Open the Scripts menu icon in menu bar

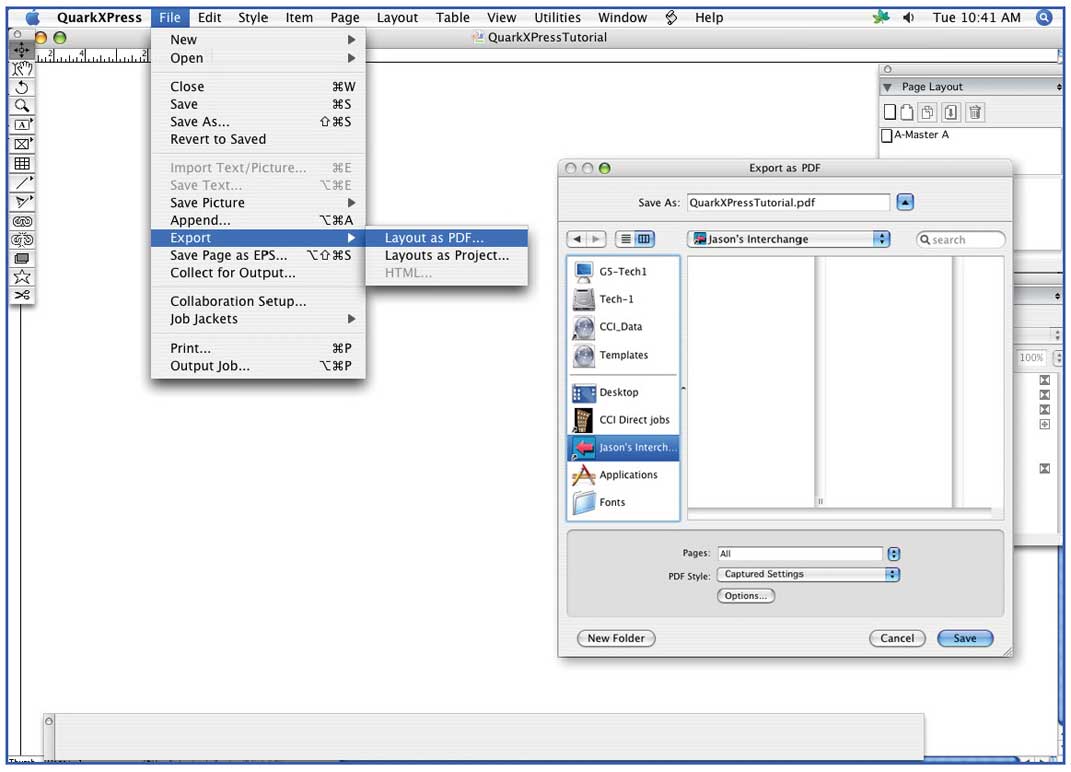pos(671,18)
